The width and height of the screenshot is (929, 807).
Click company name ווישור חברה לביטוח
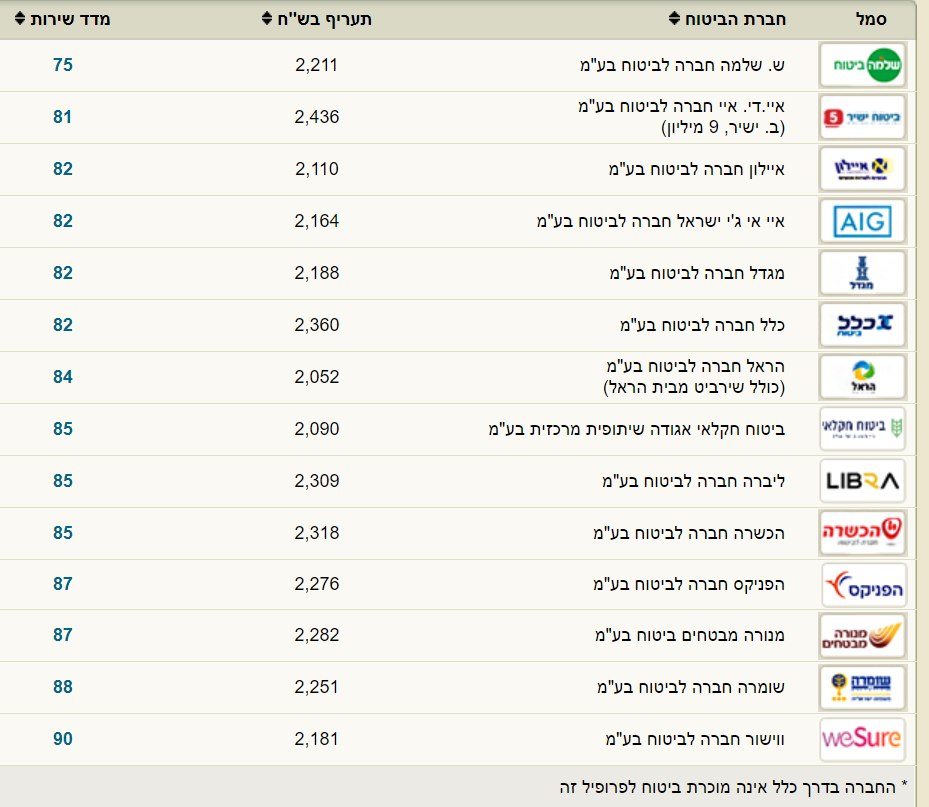point(695,739)
